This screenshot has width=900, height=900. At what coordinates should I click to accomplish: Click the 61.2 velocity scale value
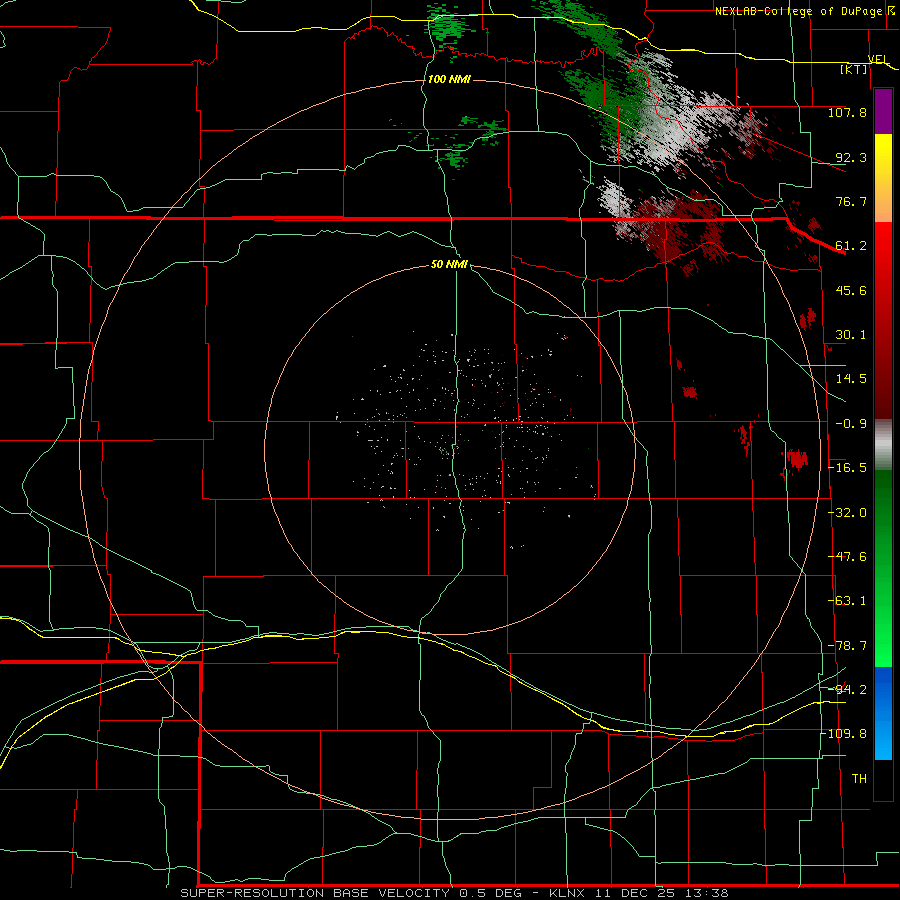click(x=851, y=246)
